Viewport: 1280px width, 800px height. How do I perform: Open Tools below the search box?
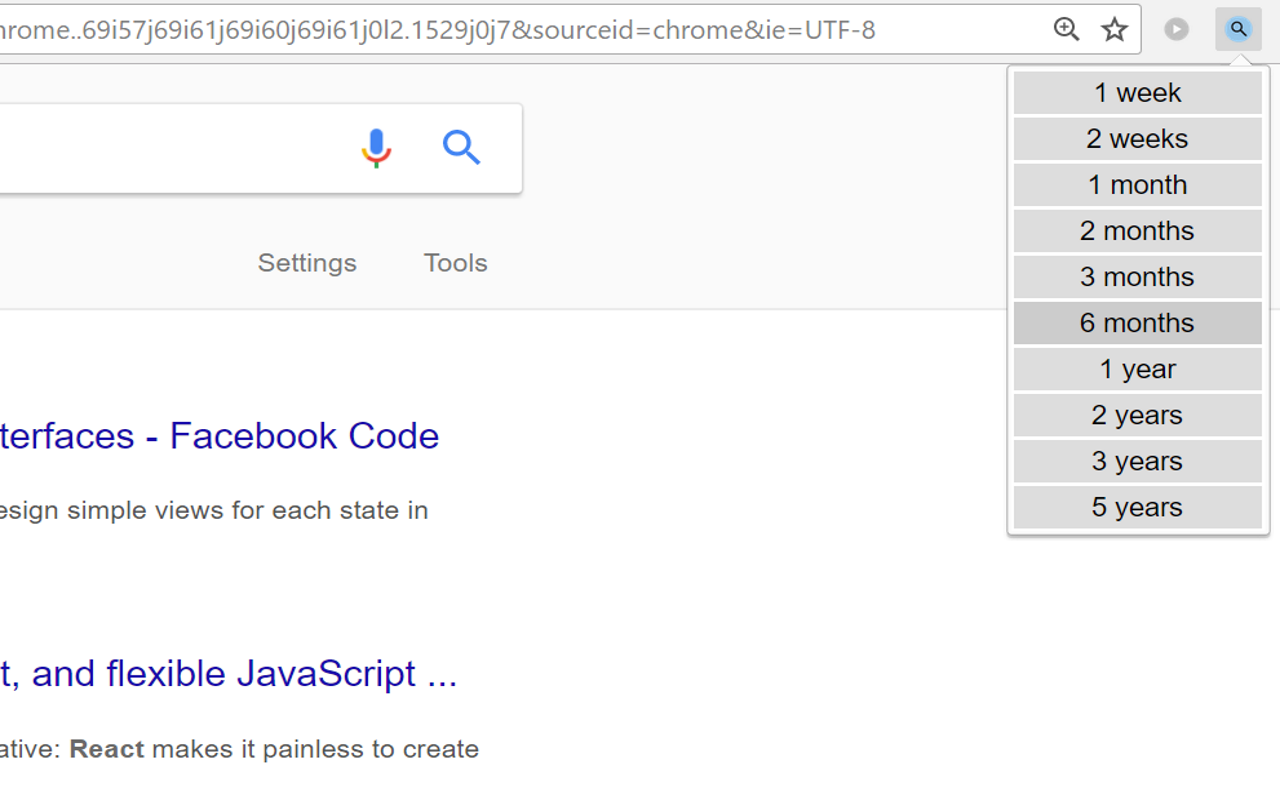455,262
